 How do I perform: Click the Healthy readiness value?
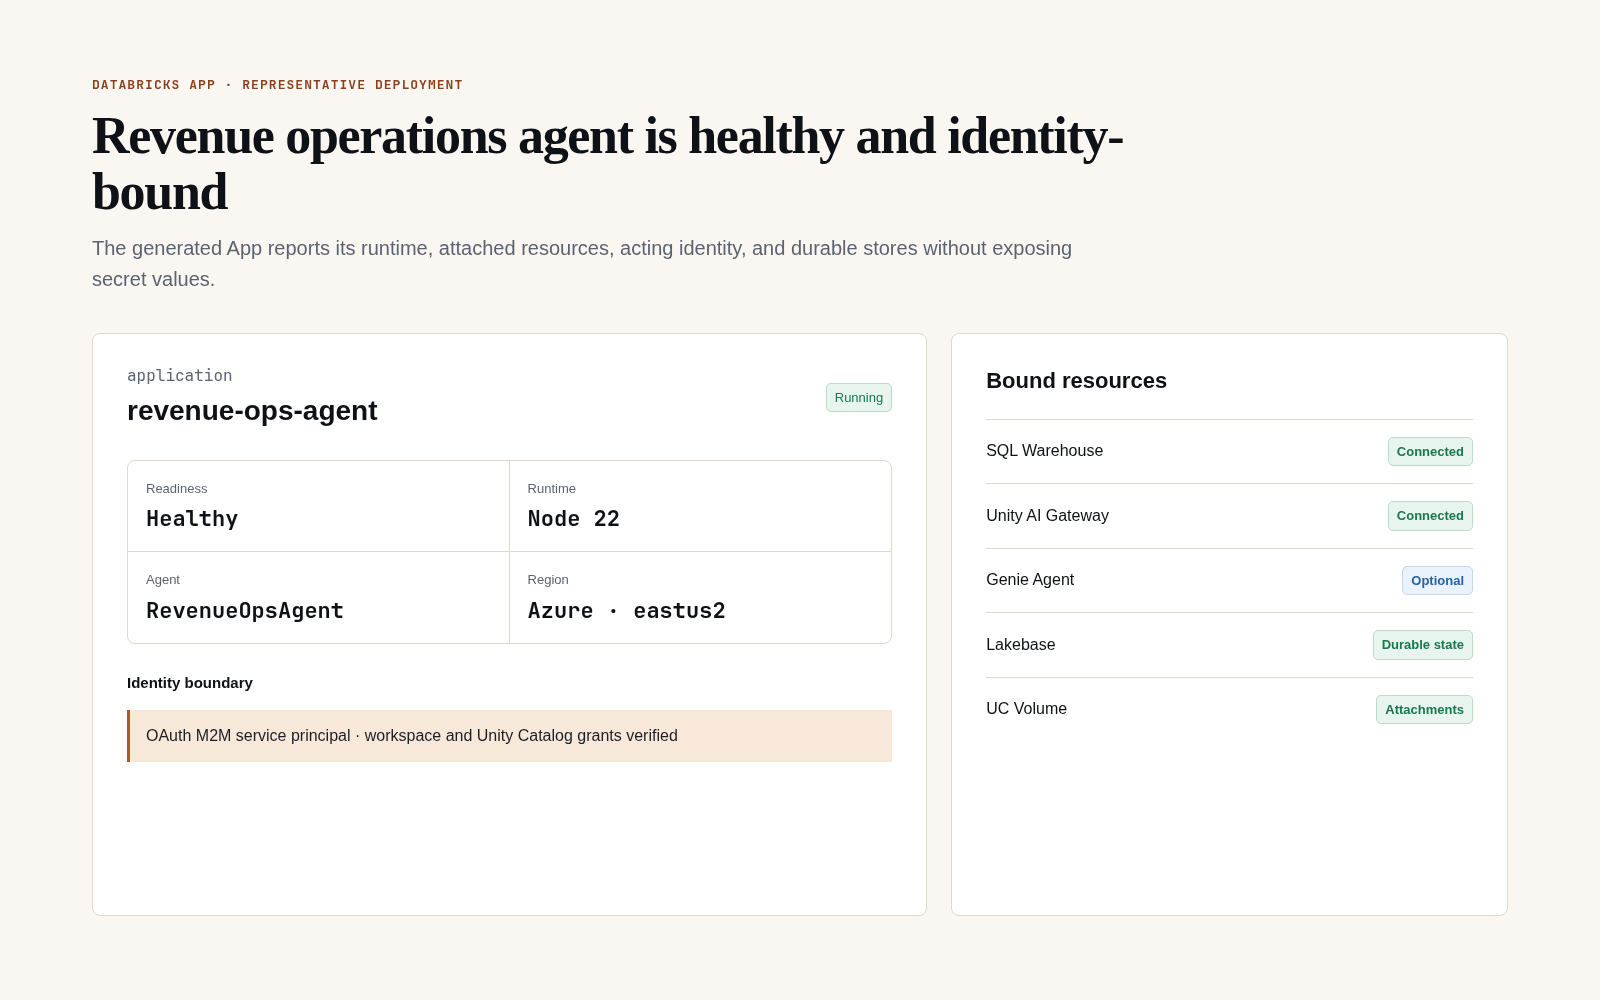tap(192, 519)
